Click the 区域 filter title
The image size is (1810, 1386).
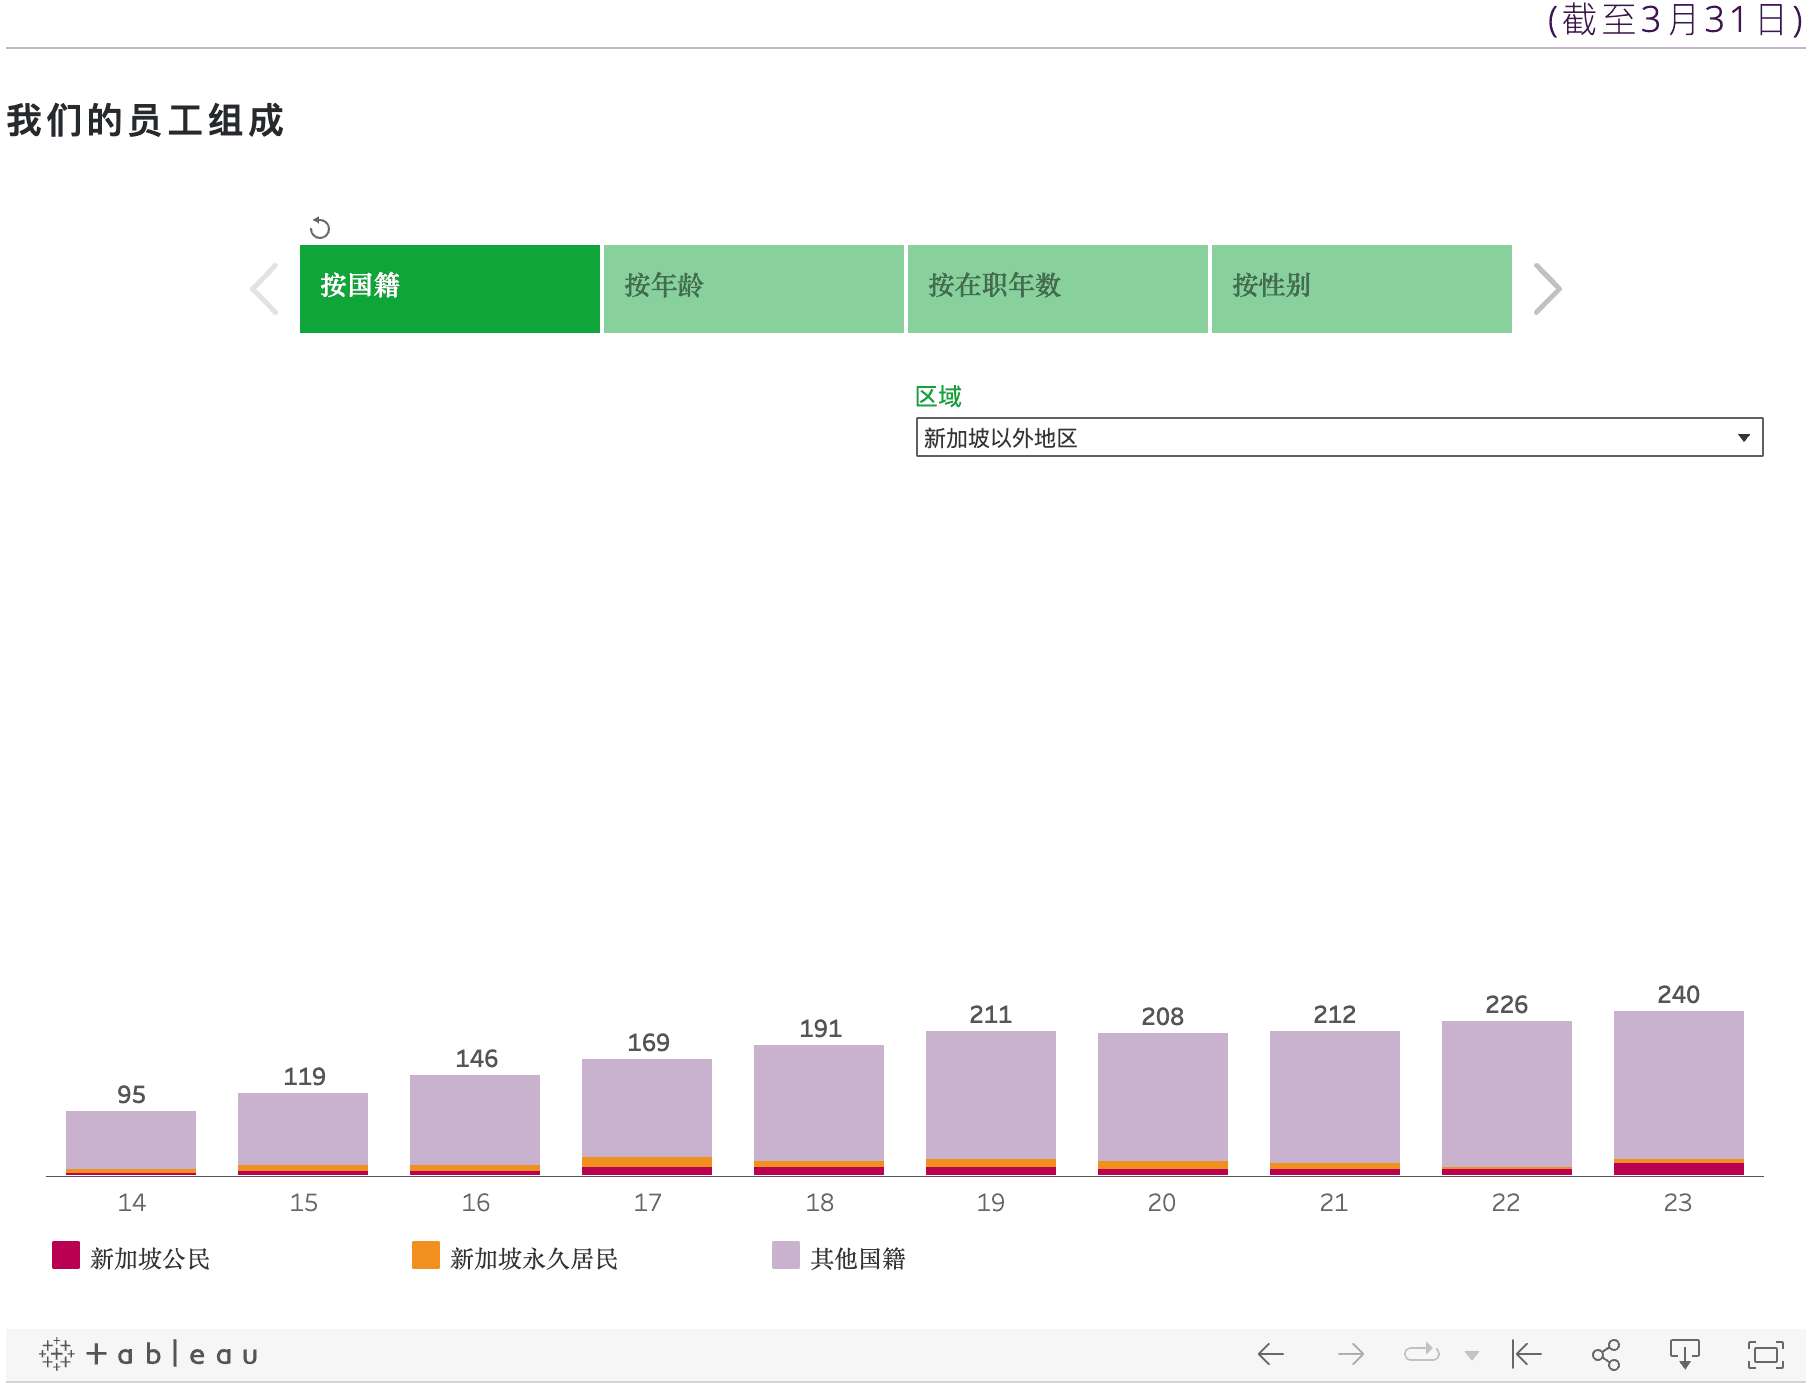(x=939, y=396)
